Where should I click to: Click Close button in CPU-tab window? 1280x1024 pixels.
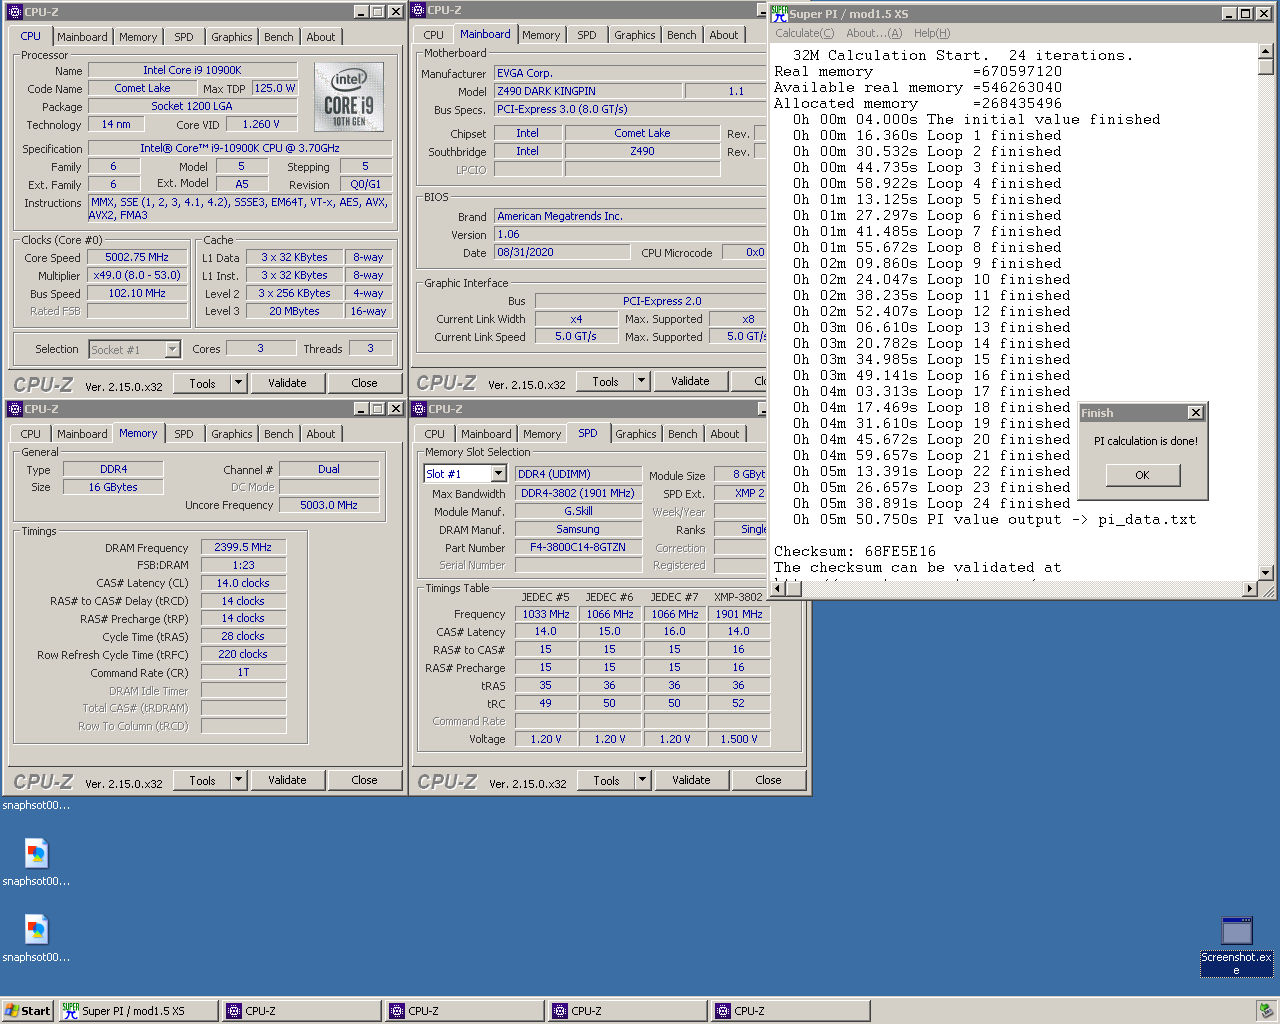point(364,383)
